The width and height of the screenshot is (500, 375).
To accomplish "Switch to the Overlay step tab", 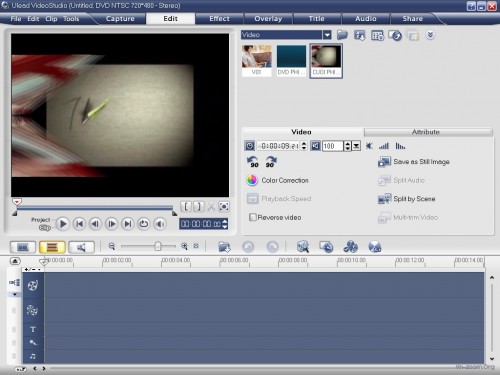I will coord(268,19).
